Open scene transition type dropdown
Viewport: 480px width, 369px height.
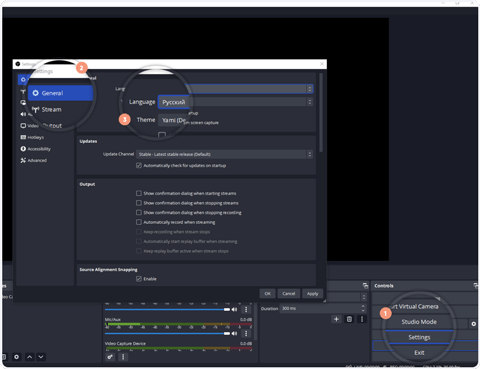click(x=364, y=297)
